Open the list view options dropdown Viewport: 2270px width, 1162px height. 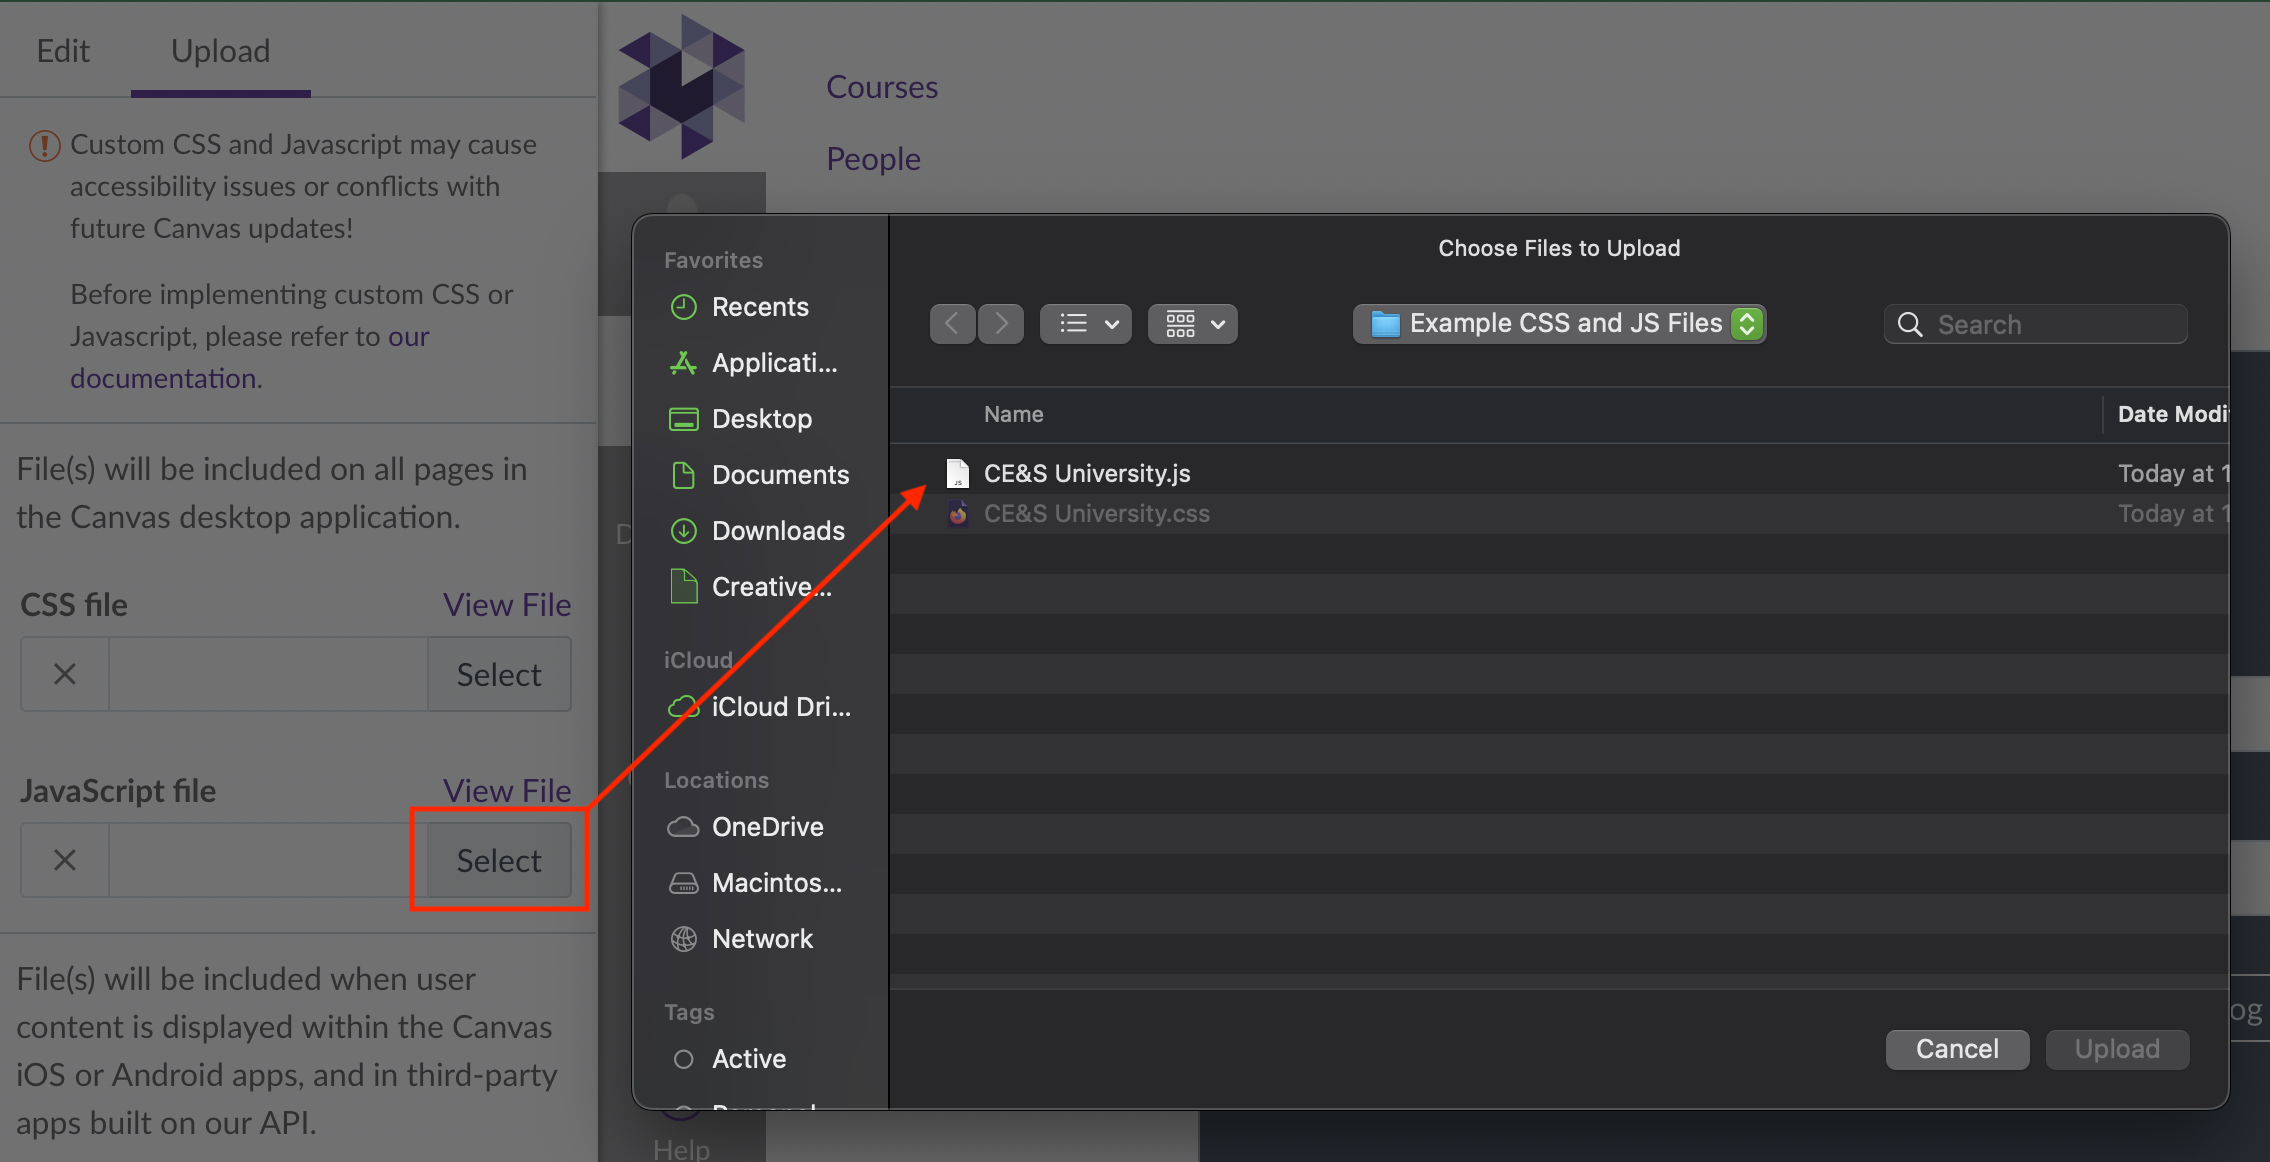[1085, 323]
